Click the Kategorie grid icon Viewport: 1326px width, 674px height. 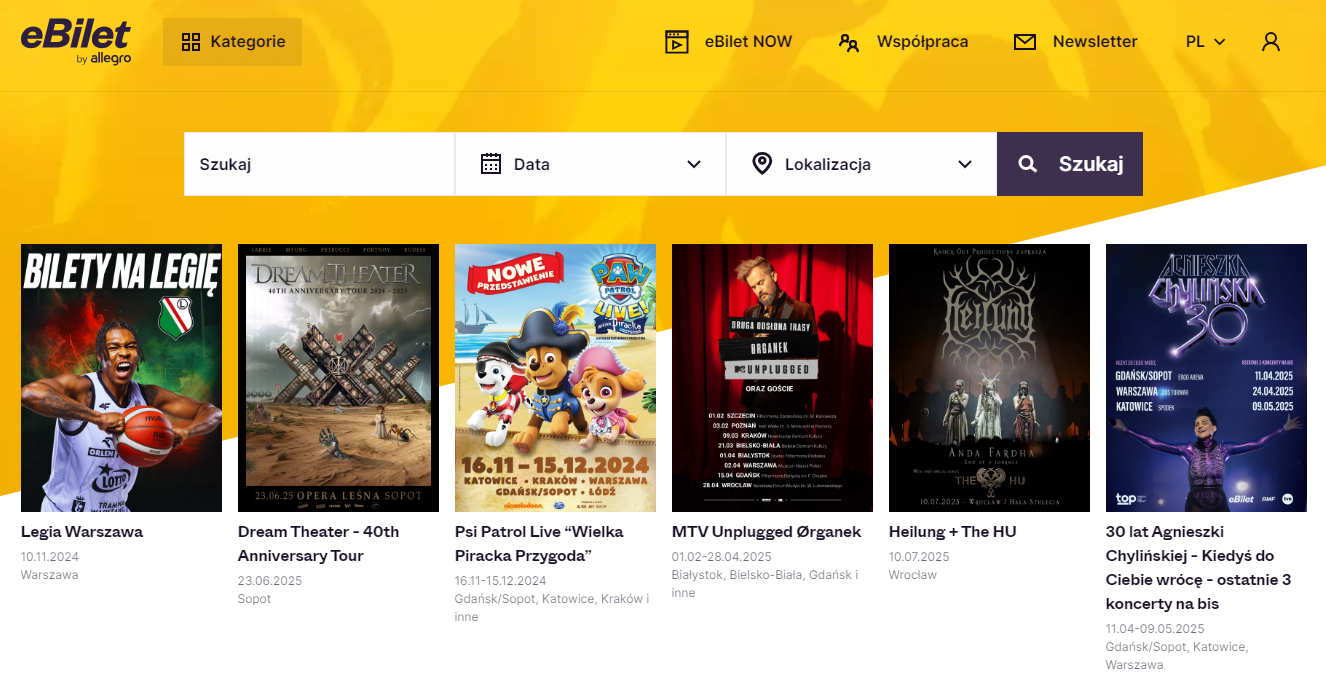pyautogui.click(x=191, y=42)
